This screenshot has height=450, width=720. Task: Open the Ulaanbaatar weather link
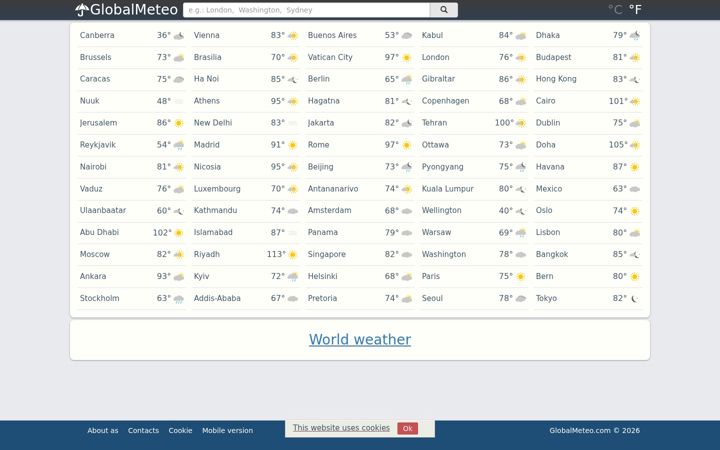[103, 210]
